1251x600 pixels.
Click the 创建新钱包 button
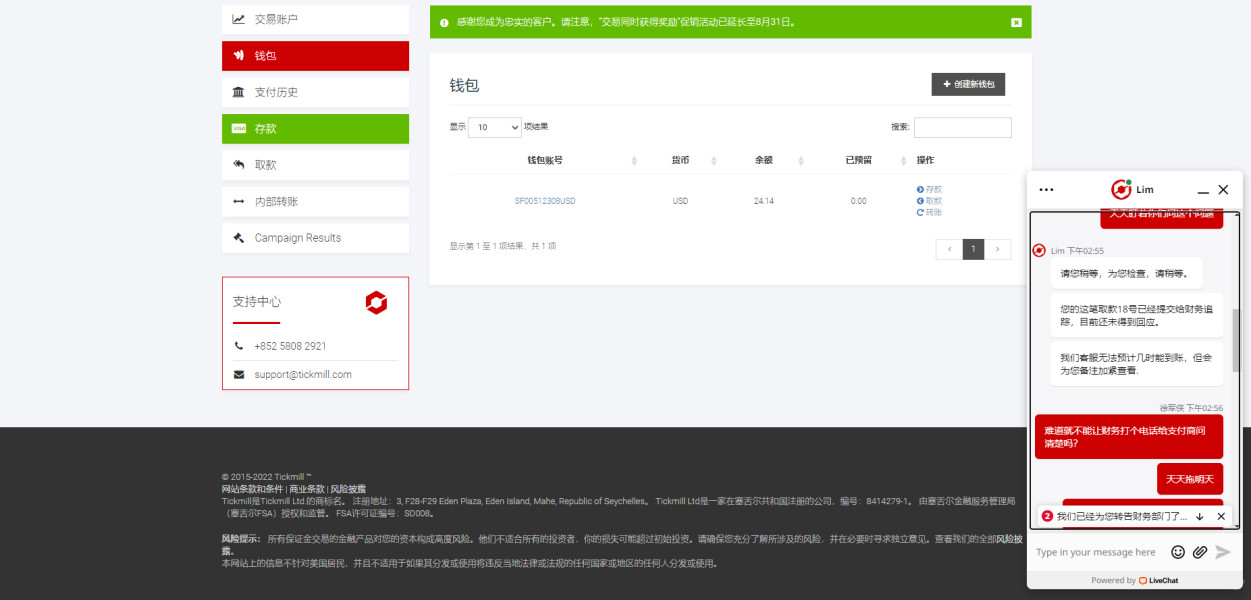[968, 85]
